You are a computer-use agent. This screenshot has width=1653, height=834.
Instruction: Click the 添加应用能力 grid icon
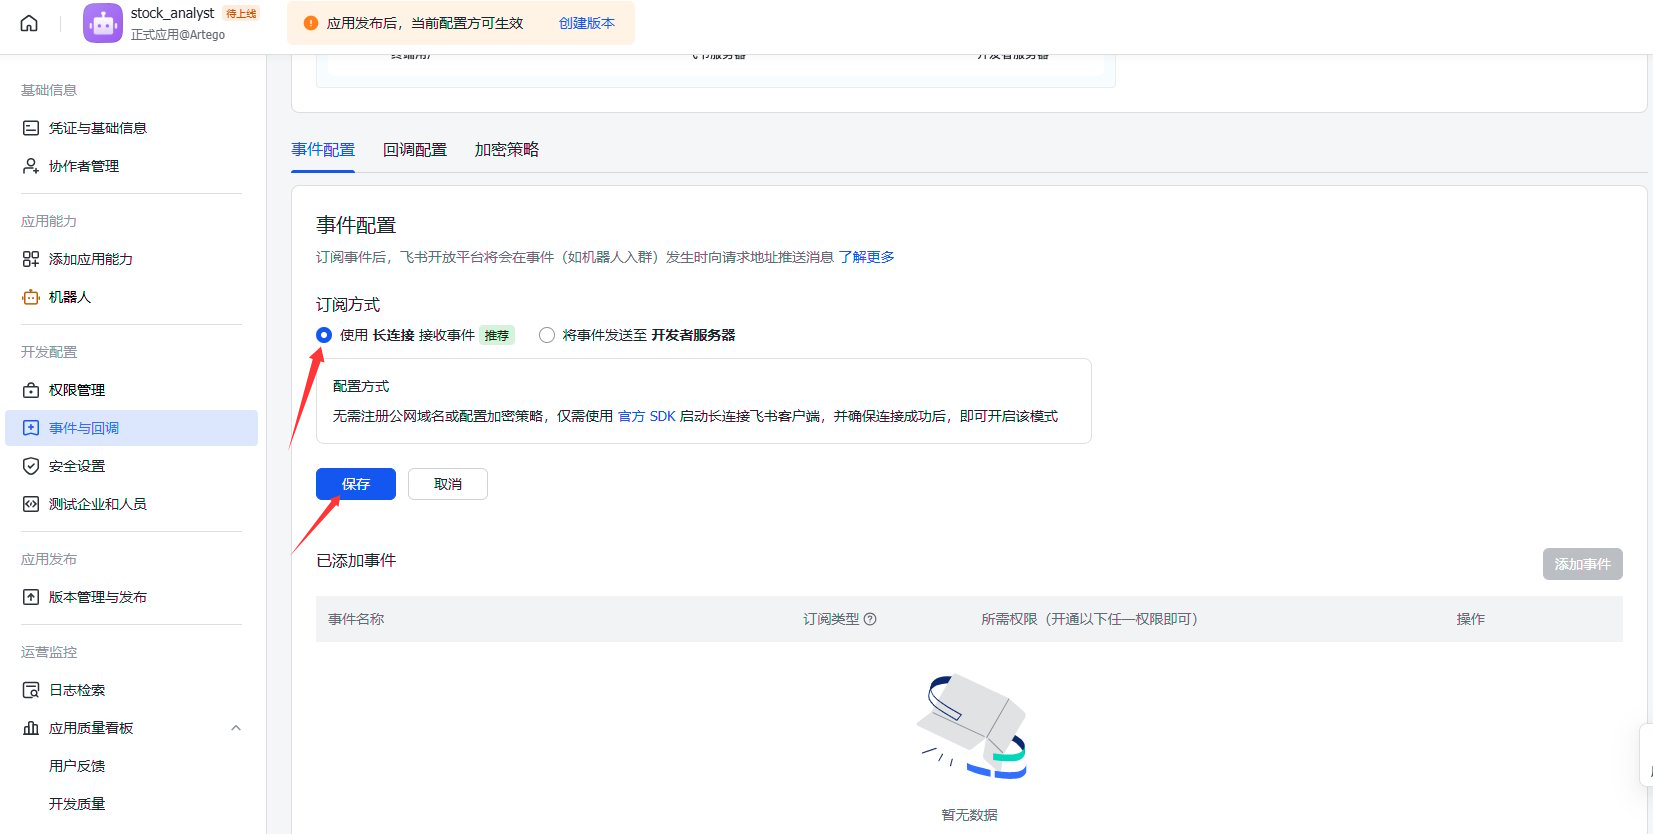point(31,259)
